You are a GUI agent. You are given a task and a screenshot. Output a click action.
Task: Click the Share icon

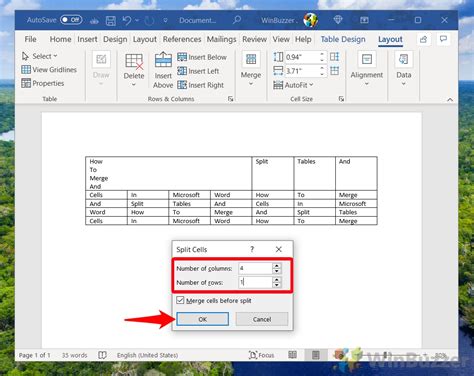pyautogui.click(x=423, y=39)
